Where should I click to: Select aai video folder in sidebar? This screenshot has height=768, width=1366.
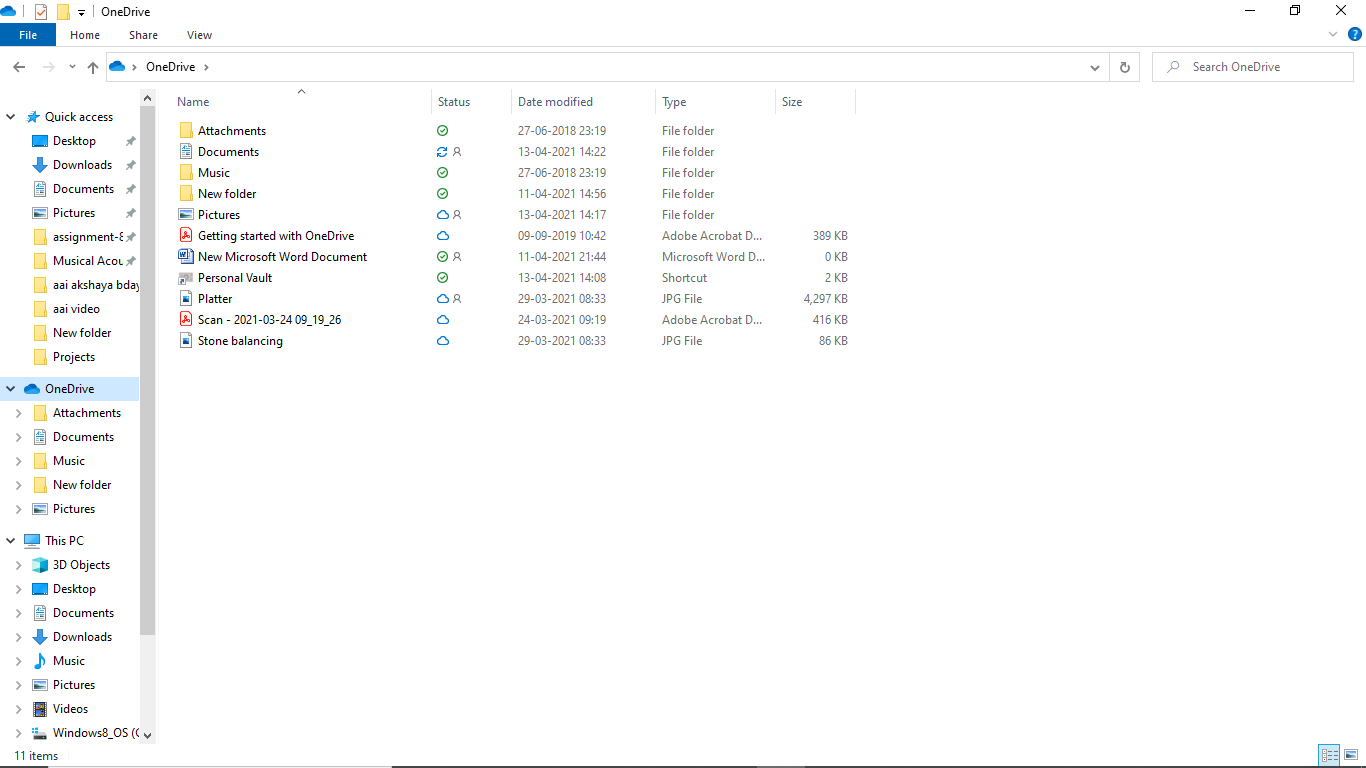coord(76,309)
